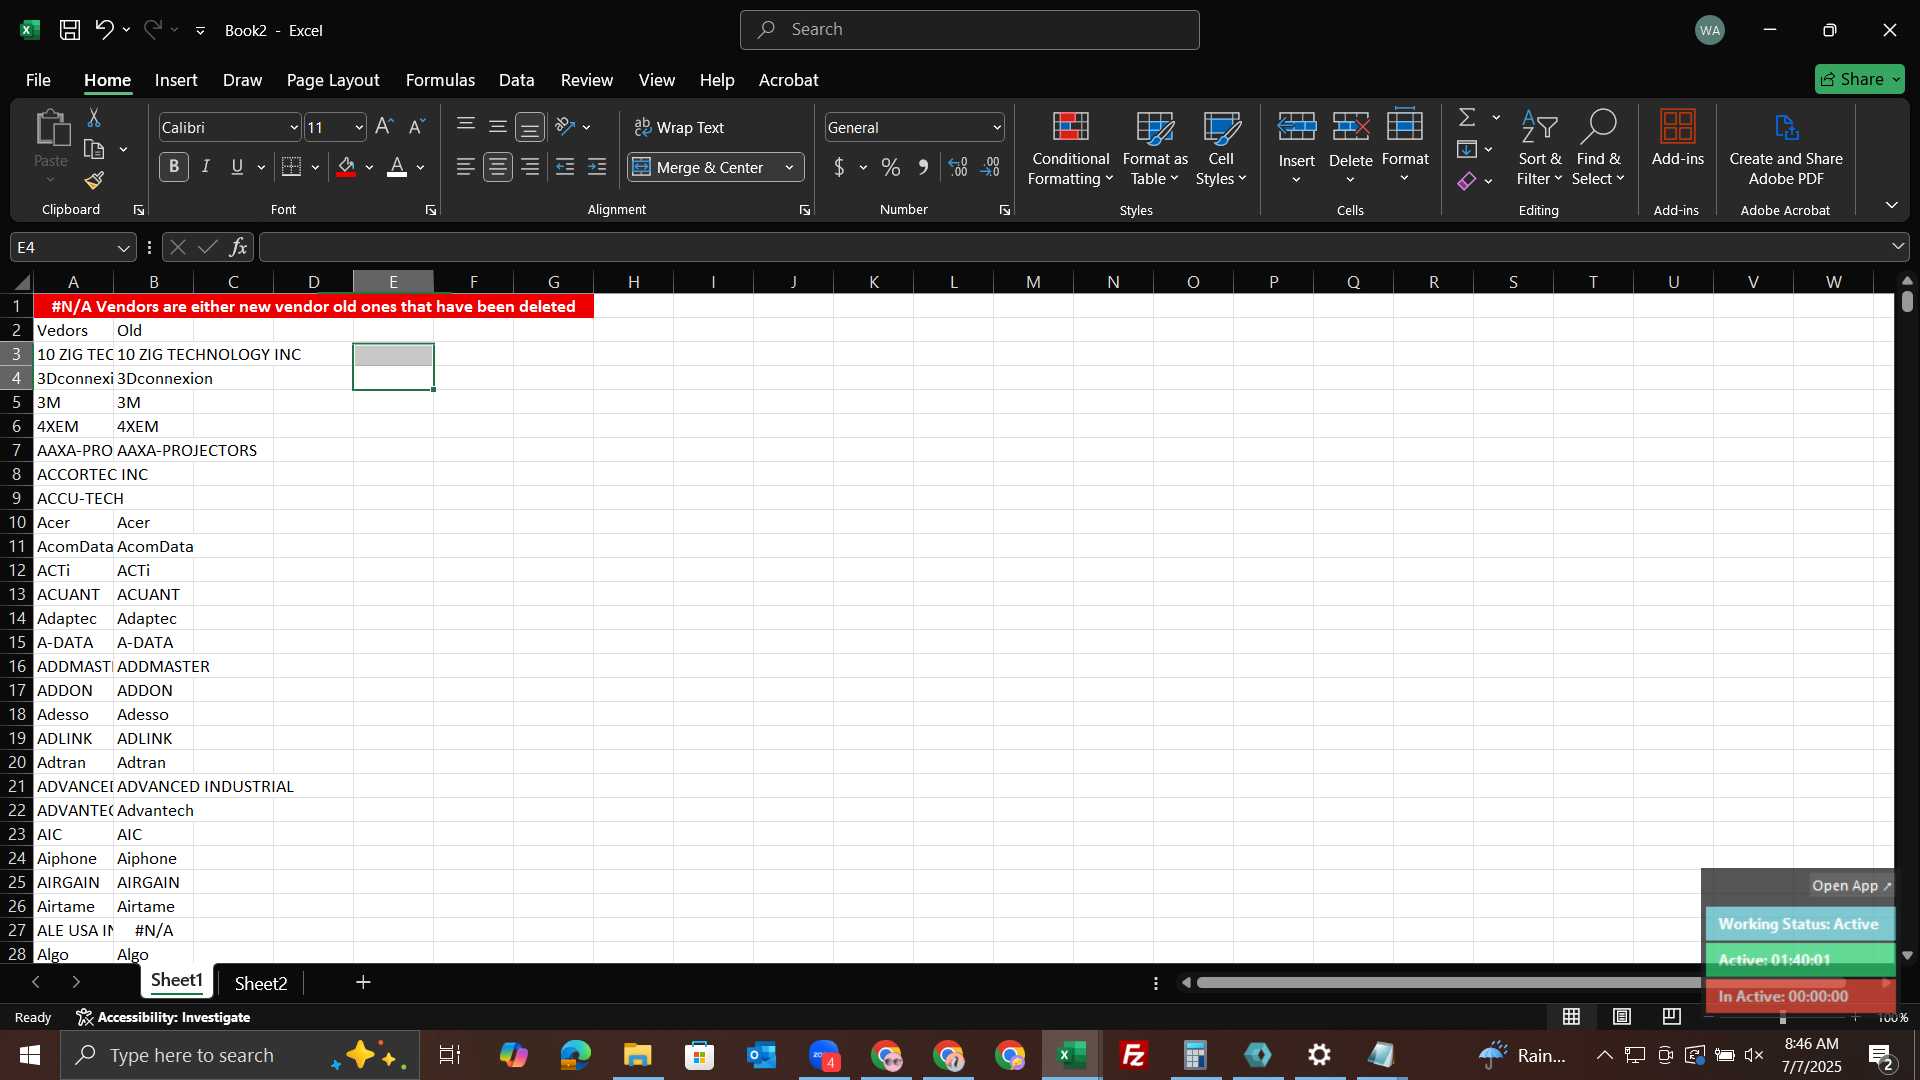The image size is (1920, 1080).
Task: Apply Comma Style number format
Action: [x=923, y=167]
